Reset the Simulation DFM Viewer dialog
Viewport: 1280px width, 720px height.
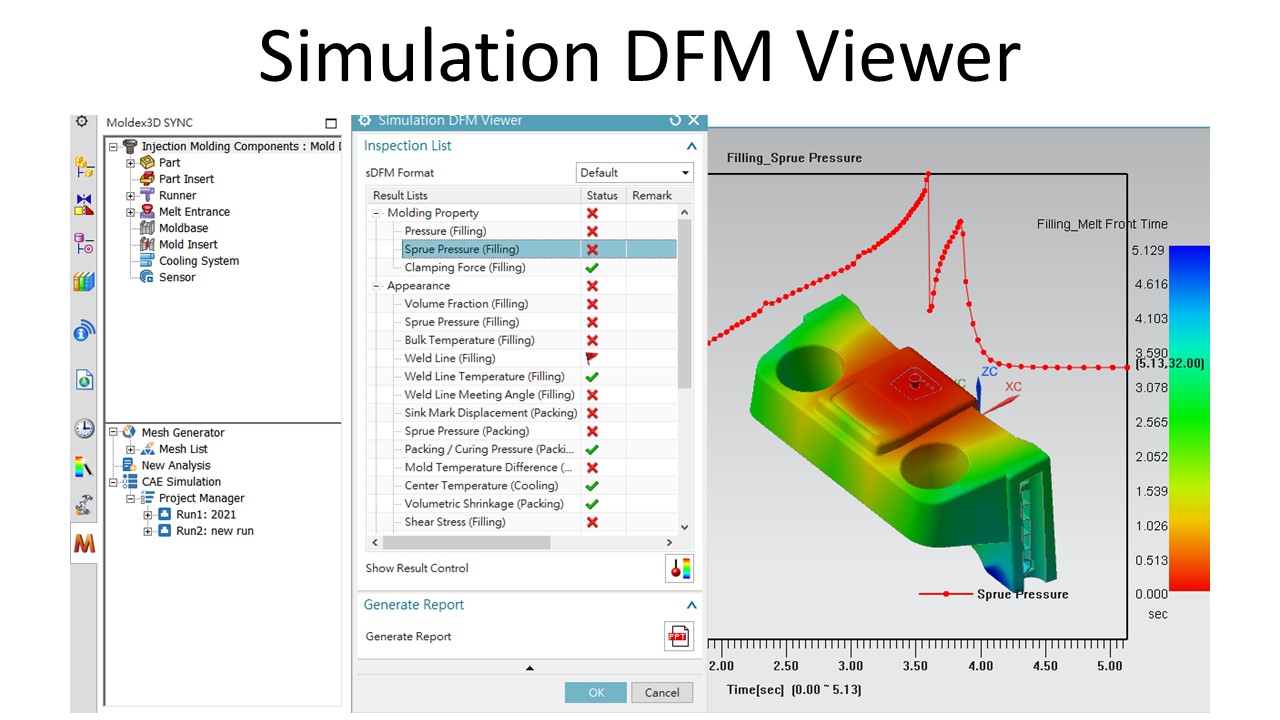point(675,120)
